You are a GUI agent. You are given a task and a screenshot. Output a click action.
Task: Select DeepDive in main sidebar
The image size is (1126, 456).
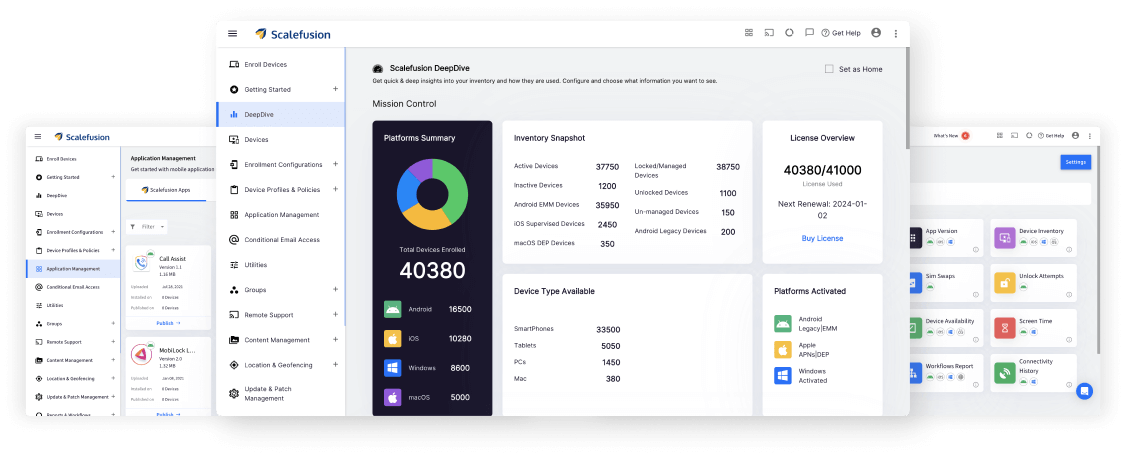(x=281, y=114)
